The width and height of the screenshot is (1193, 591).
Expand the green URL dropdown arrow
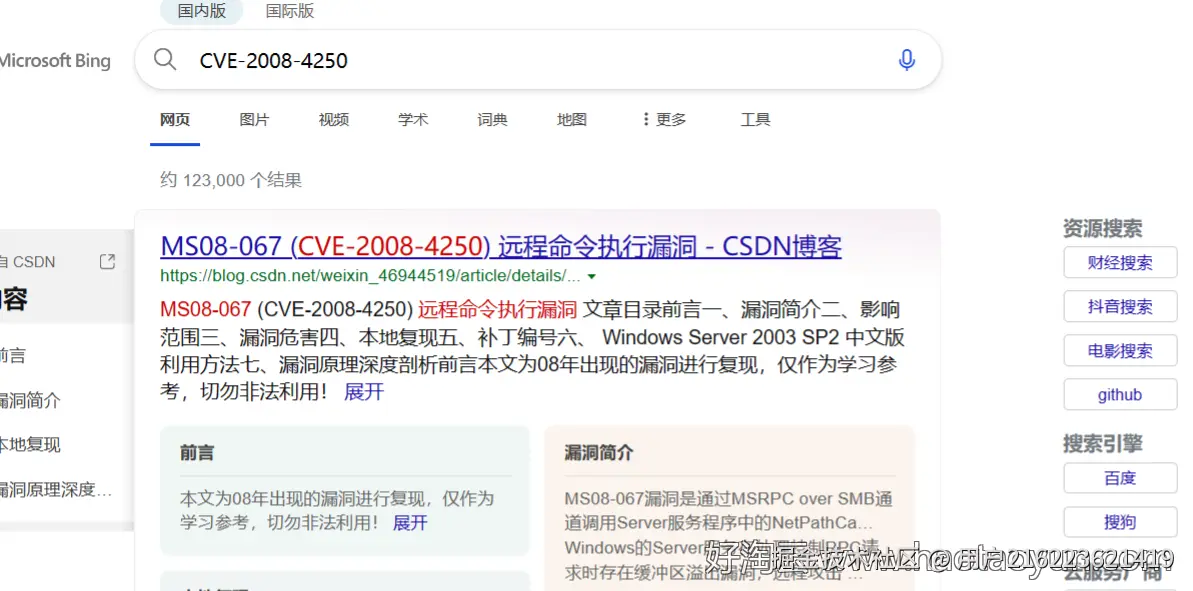coord(592,276)
